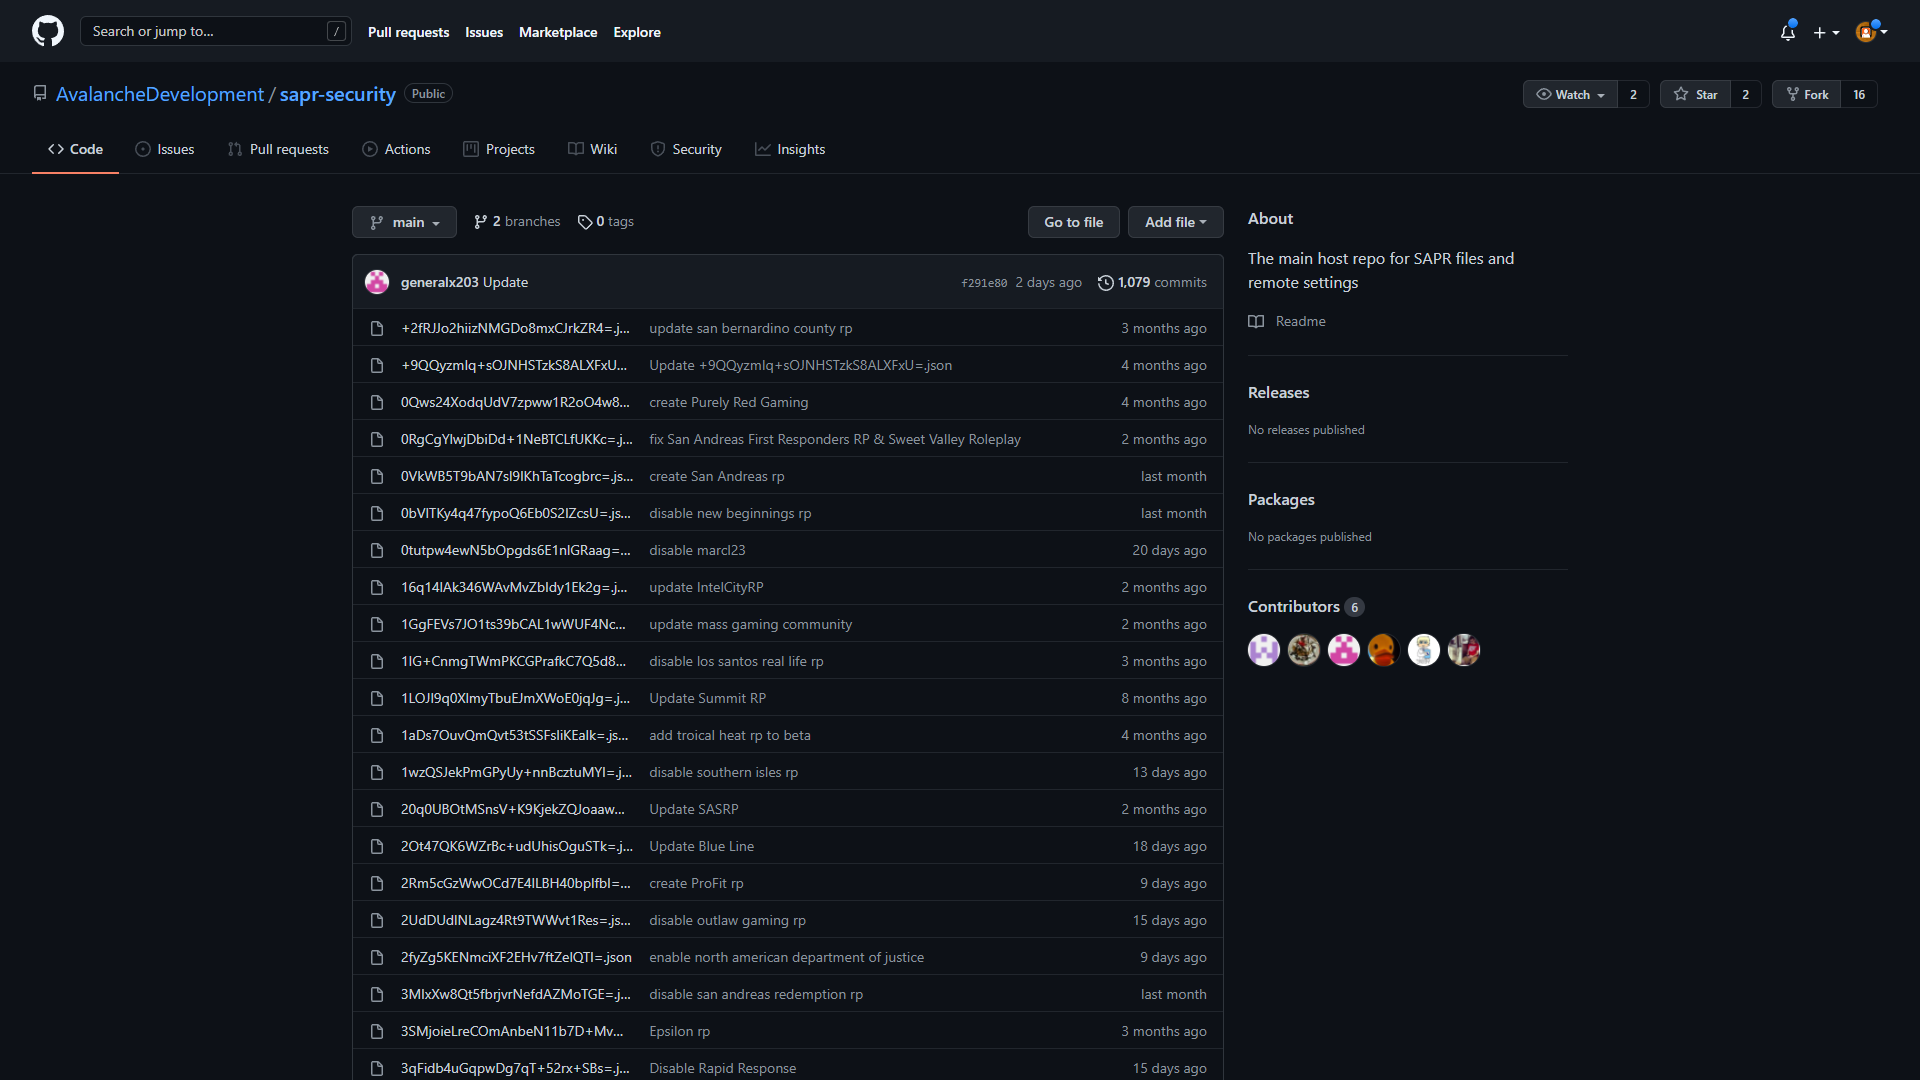Open file 2fyZg5KENmciXF2EHv7ftZelQTI=.json
This screenshot has width=1920, height=1080.
[x=516, y=957]
